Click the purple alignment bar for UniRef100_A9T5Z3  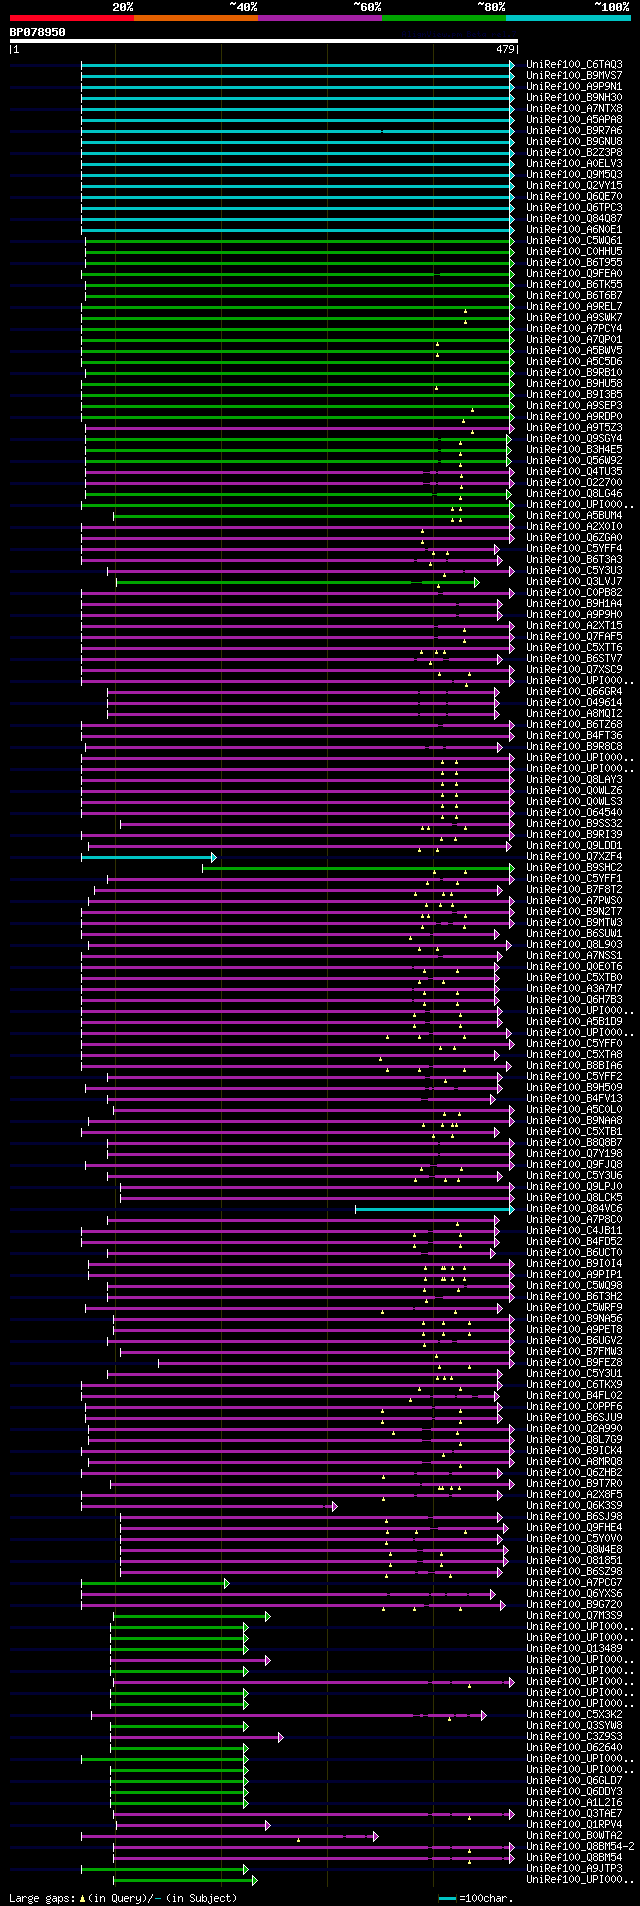click(x=300, y=428)
